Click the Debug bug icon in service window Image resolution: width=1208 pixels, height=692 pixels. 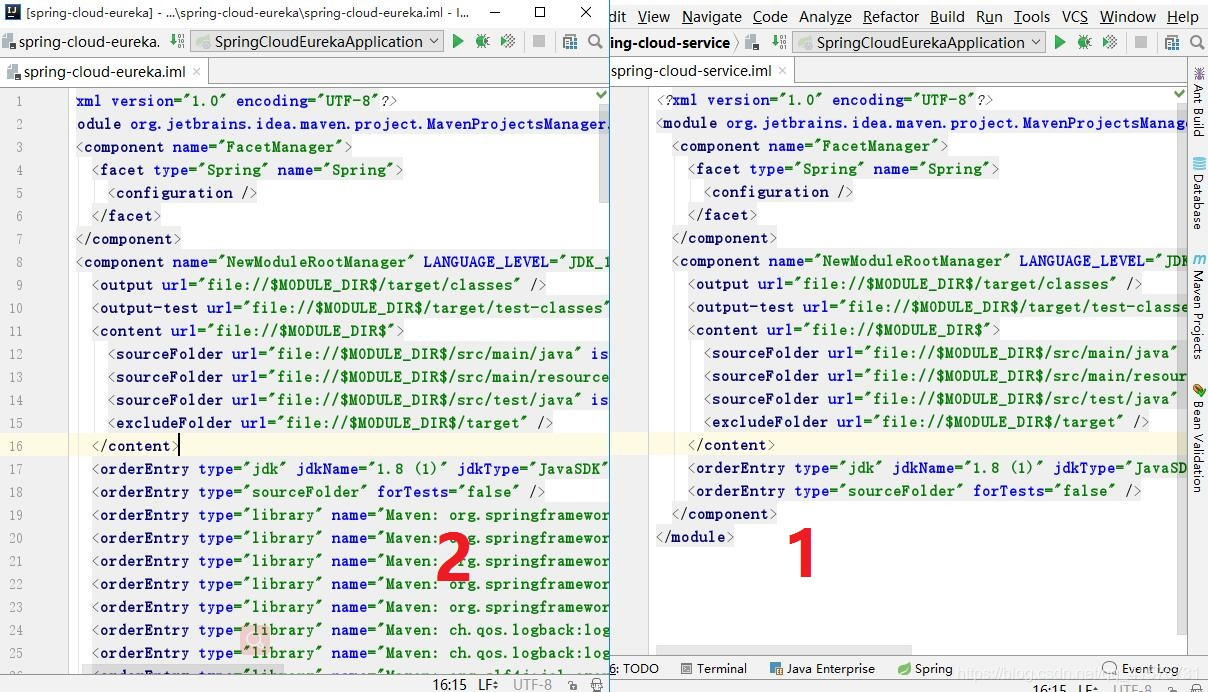(1085, 42)
